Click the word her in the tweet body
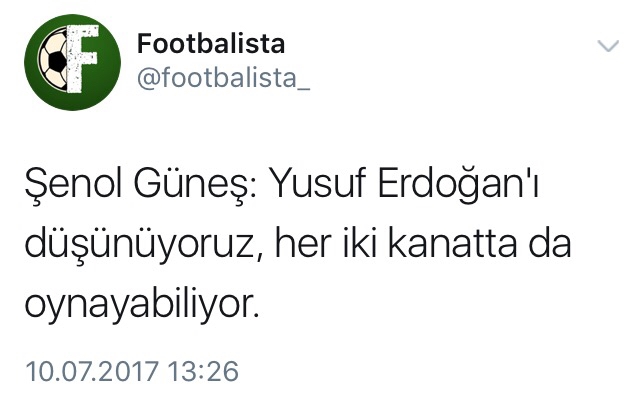640x414 pixels. coord(302,243)
